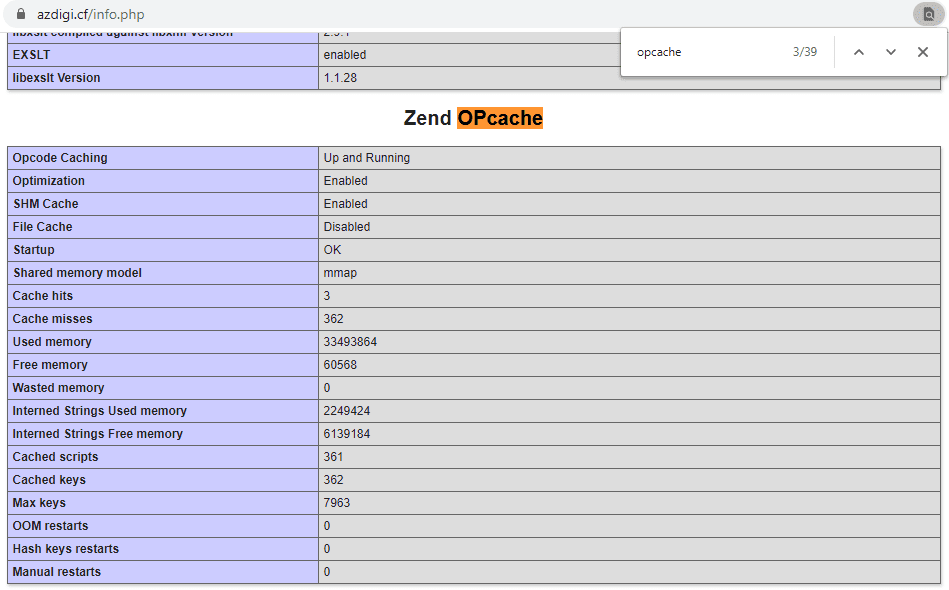The image size is (949, 590).
Task: Go to previous search match arrow
Action: pyautogui.click(x=858, y=52)
